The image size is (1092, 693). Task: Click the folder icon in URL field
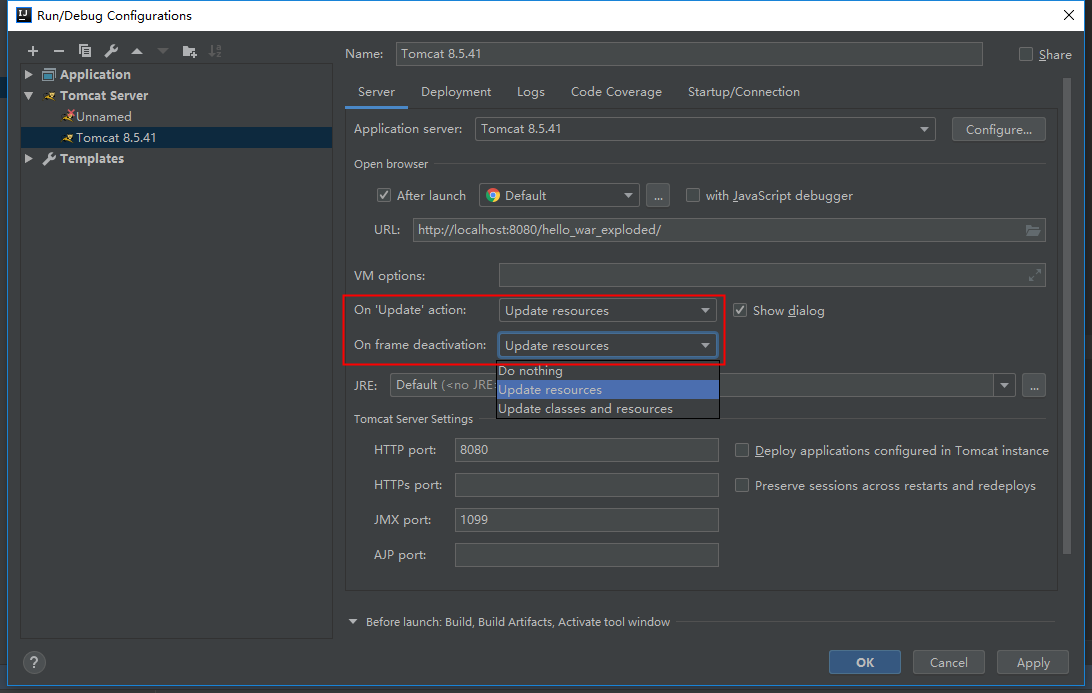click(1033, 230)
